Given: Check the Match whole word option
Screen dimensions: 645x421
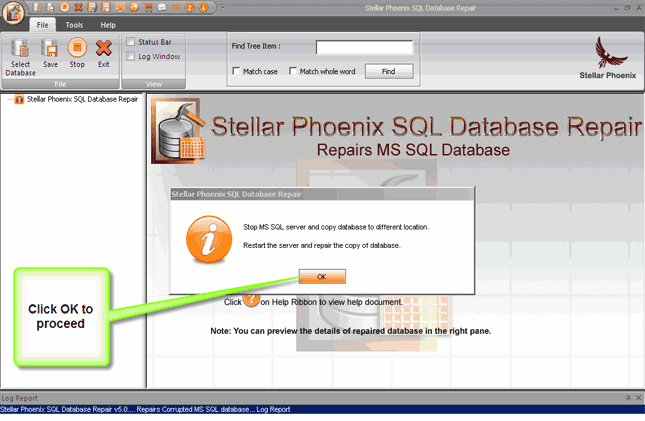Looking at the screenshot, I should coord(293,71).
